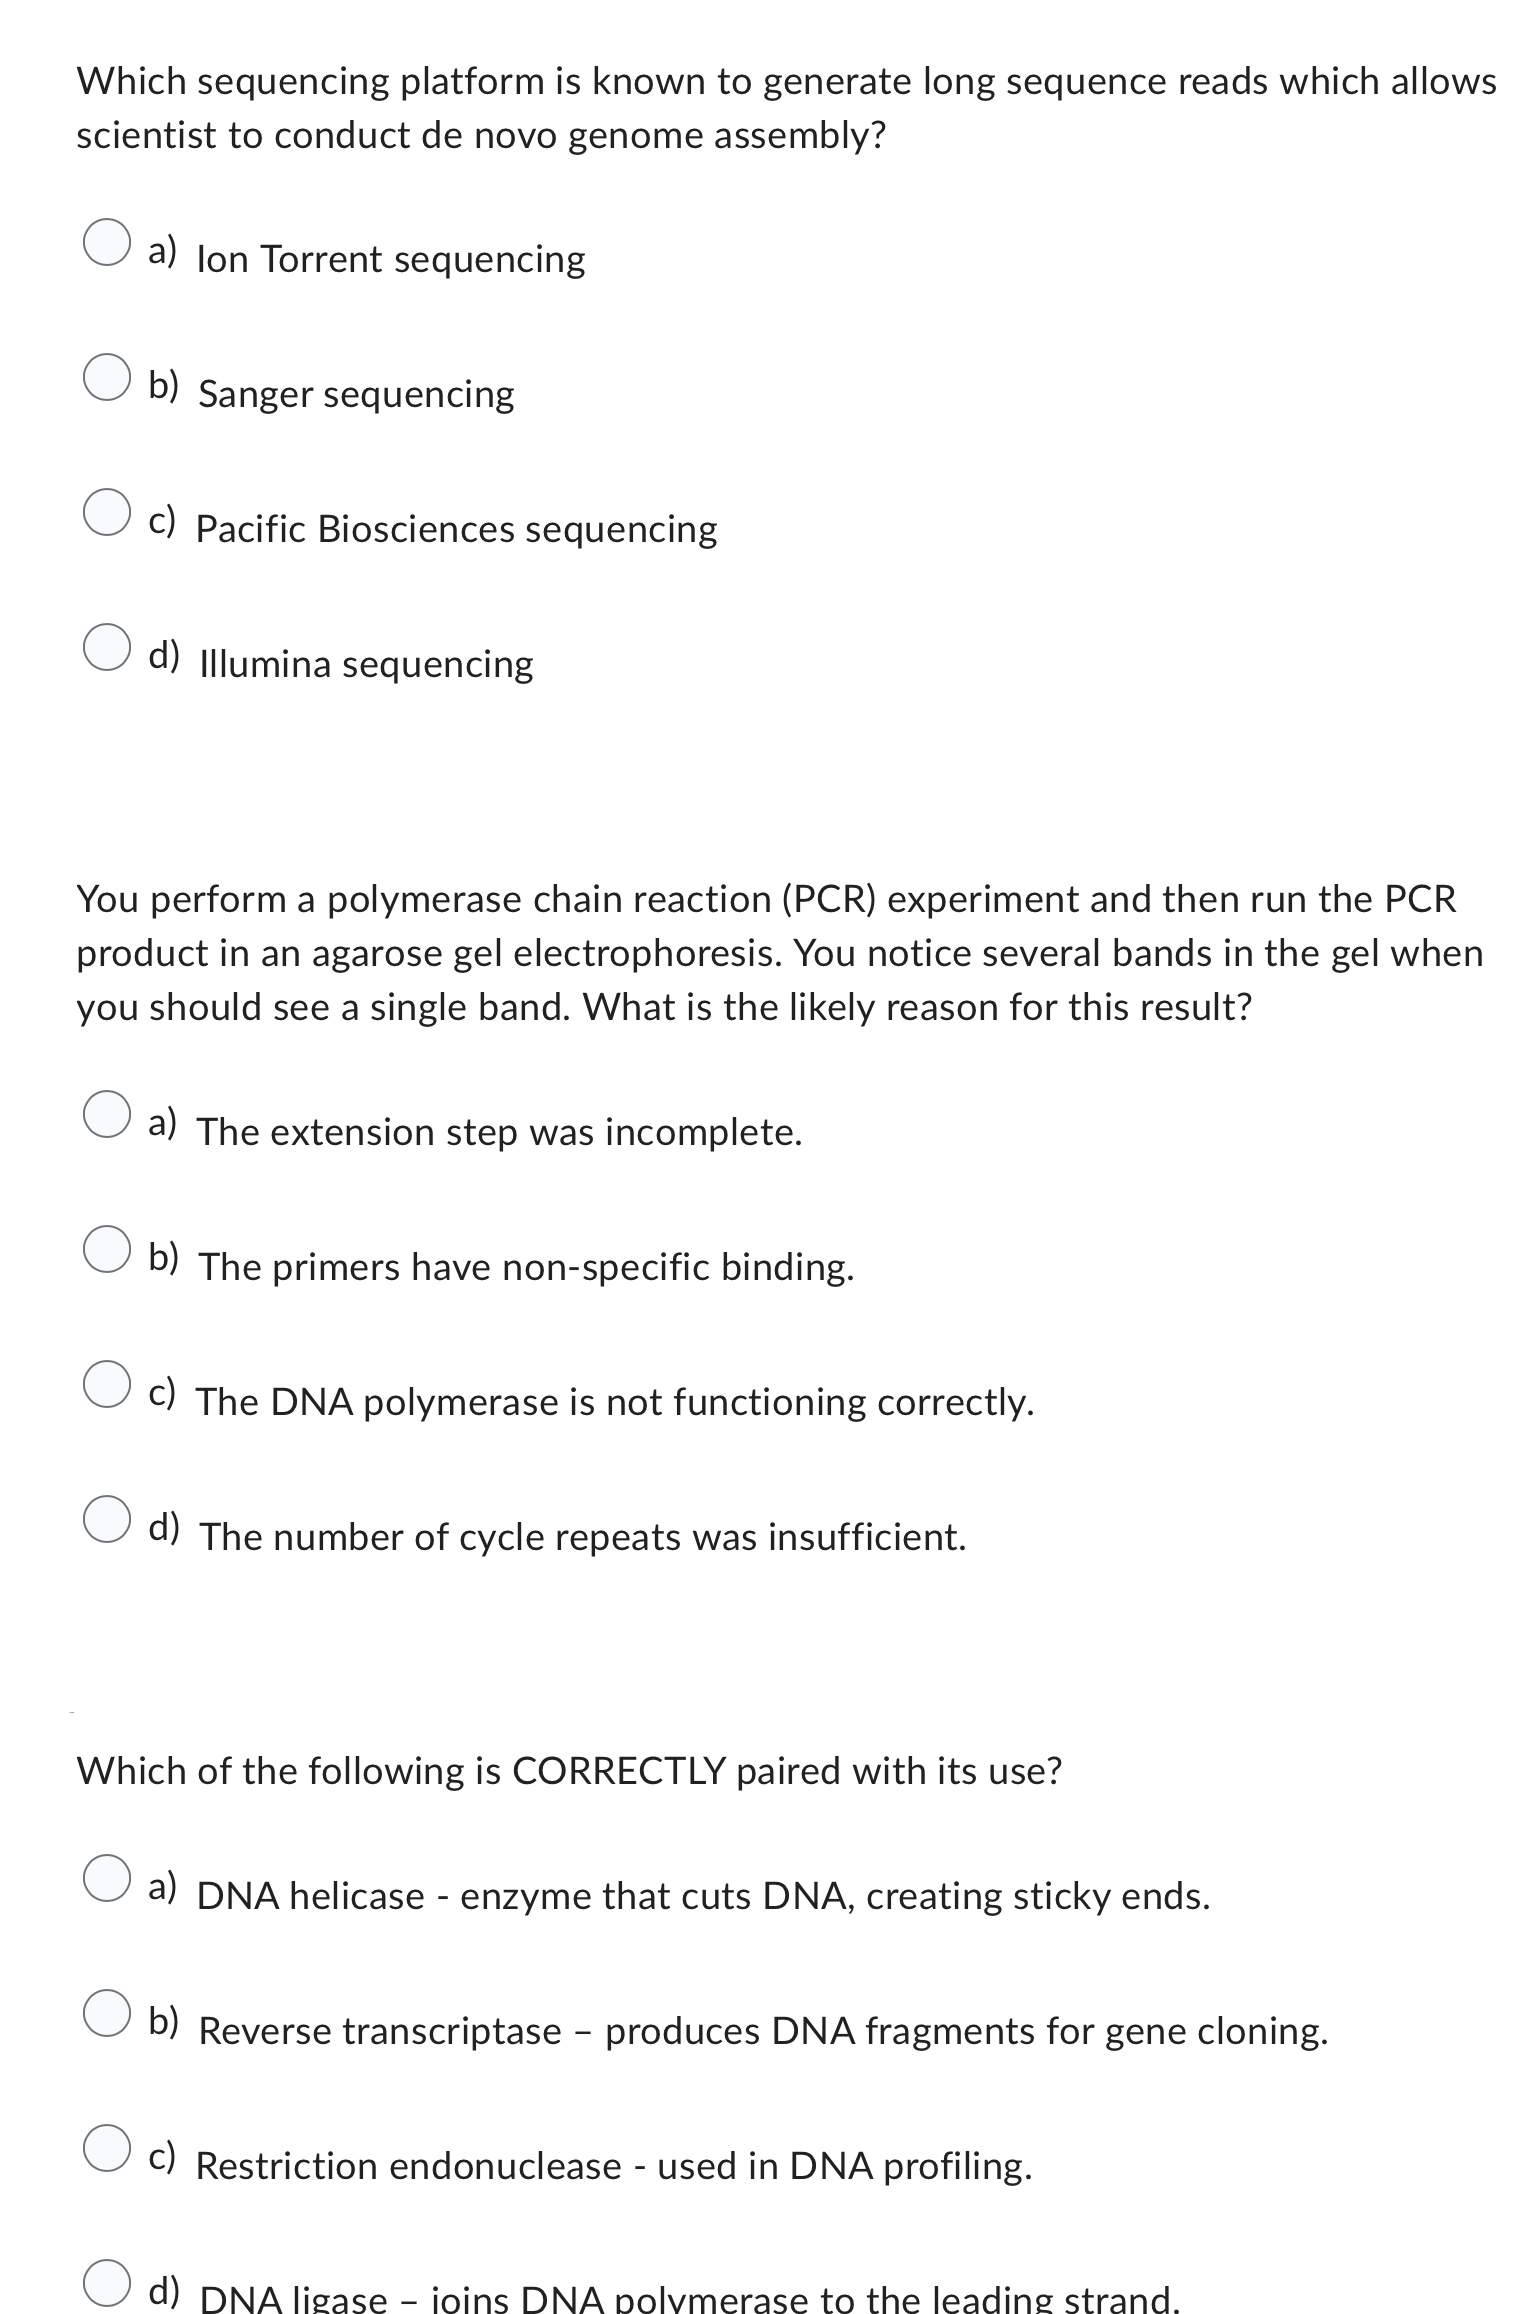This screenshot has width=1521, height=2314.
Task: Select the DNA ligase answer option
Action: pyautogui.click(x=107, y=2282)
